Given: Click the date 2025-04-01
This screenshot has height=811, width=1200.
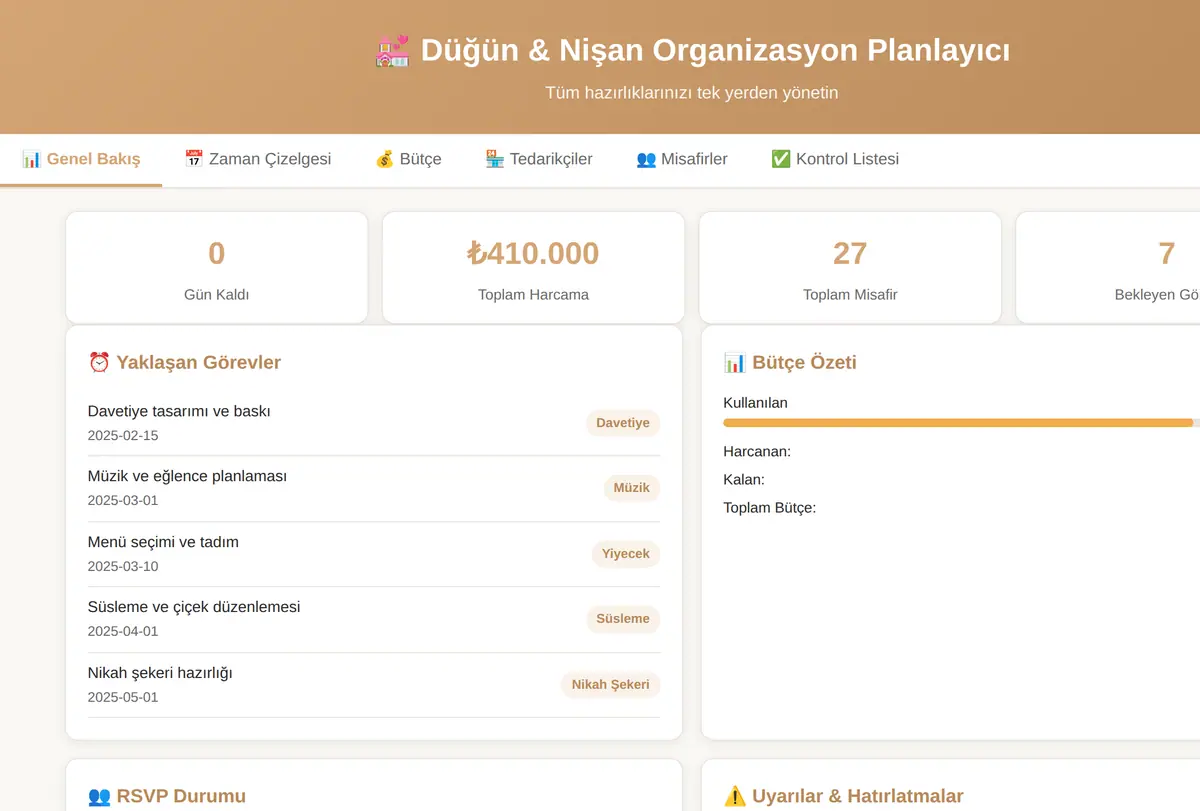Looking at the screenshot, I should coord(123,631).
